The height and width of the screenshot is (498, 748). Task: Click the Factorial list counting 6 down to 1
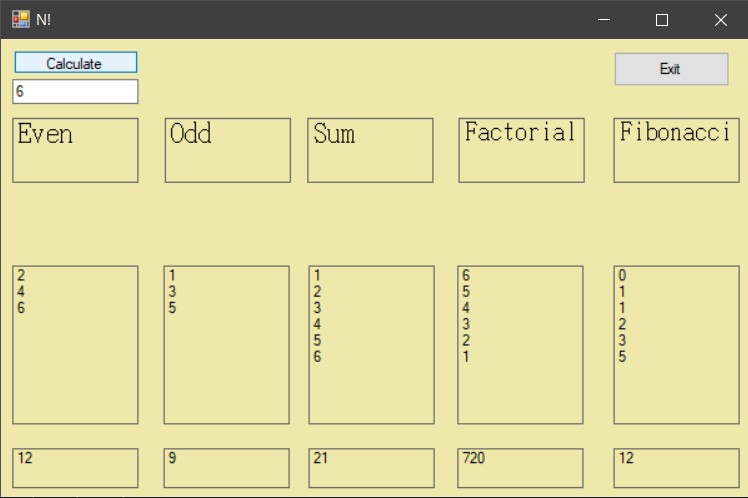pyautogui.click(x=521, y=345)
